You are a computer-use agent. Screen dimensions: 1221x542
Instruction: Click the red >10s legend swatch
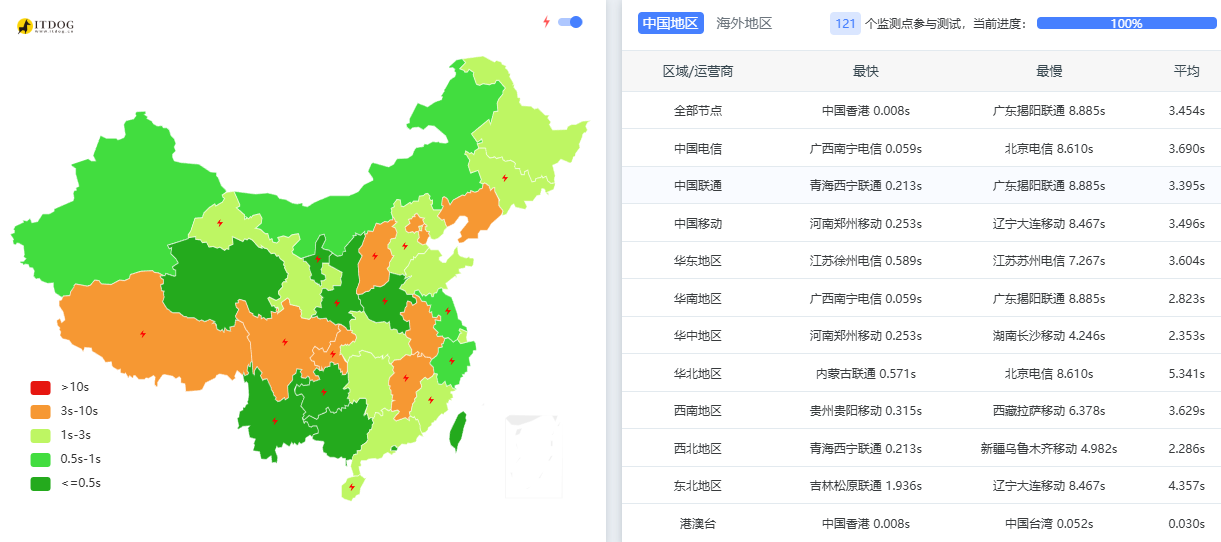pyautogui.click(x=40, y=387)
